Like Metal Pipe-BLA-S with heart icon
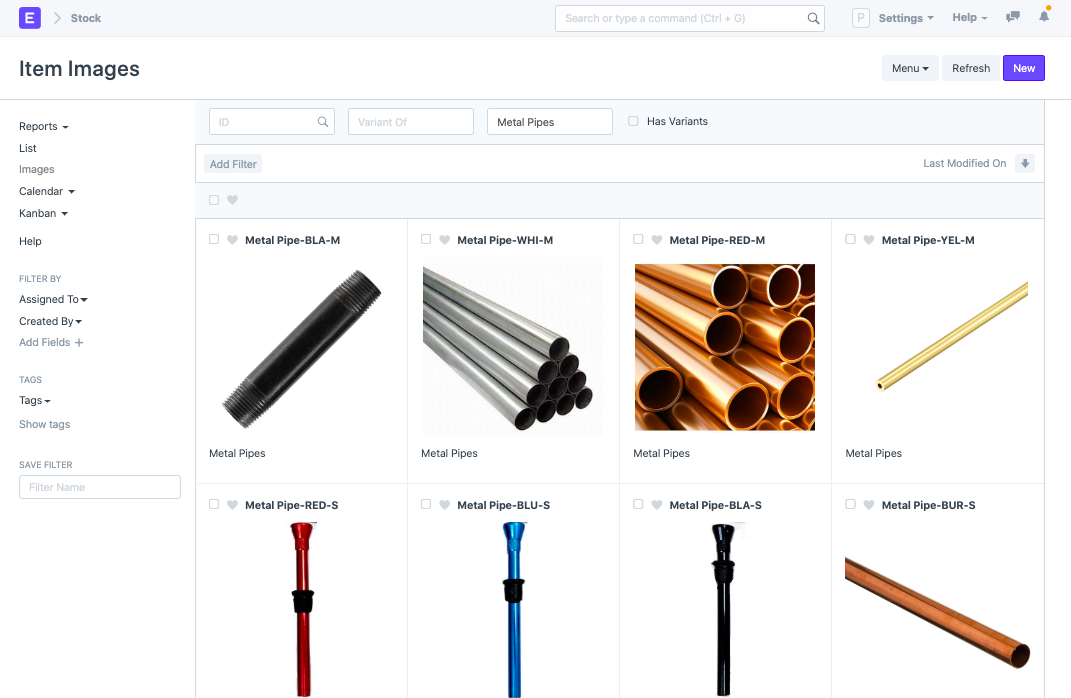1071x698 pixels. click(657, 505)
